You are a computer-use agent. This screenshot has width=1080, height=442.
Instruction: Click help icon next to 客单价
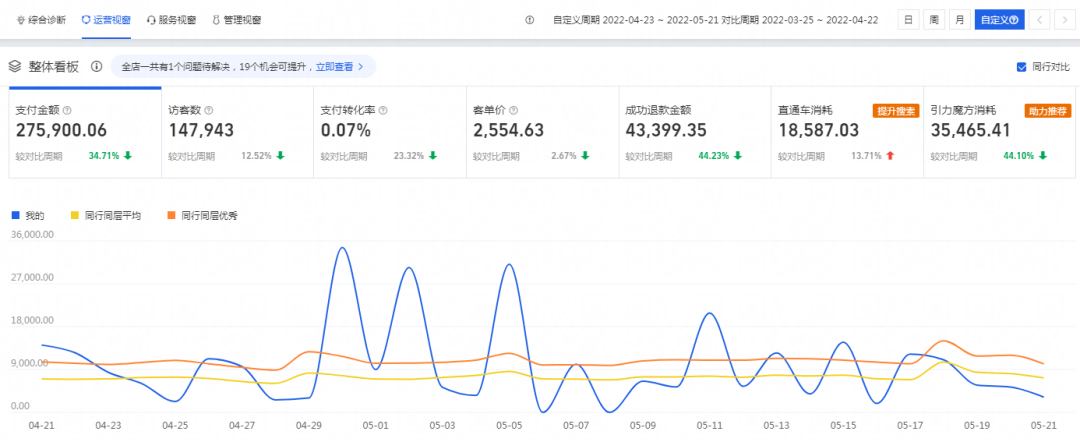point(515,110)
